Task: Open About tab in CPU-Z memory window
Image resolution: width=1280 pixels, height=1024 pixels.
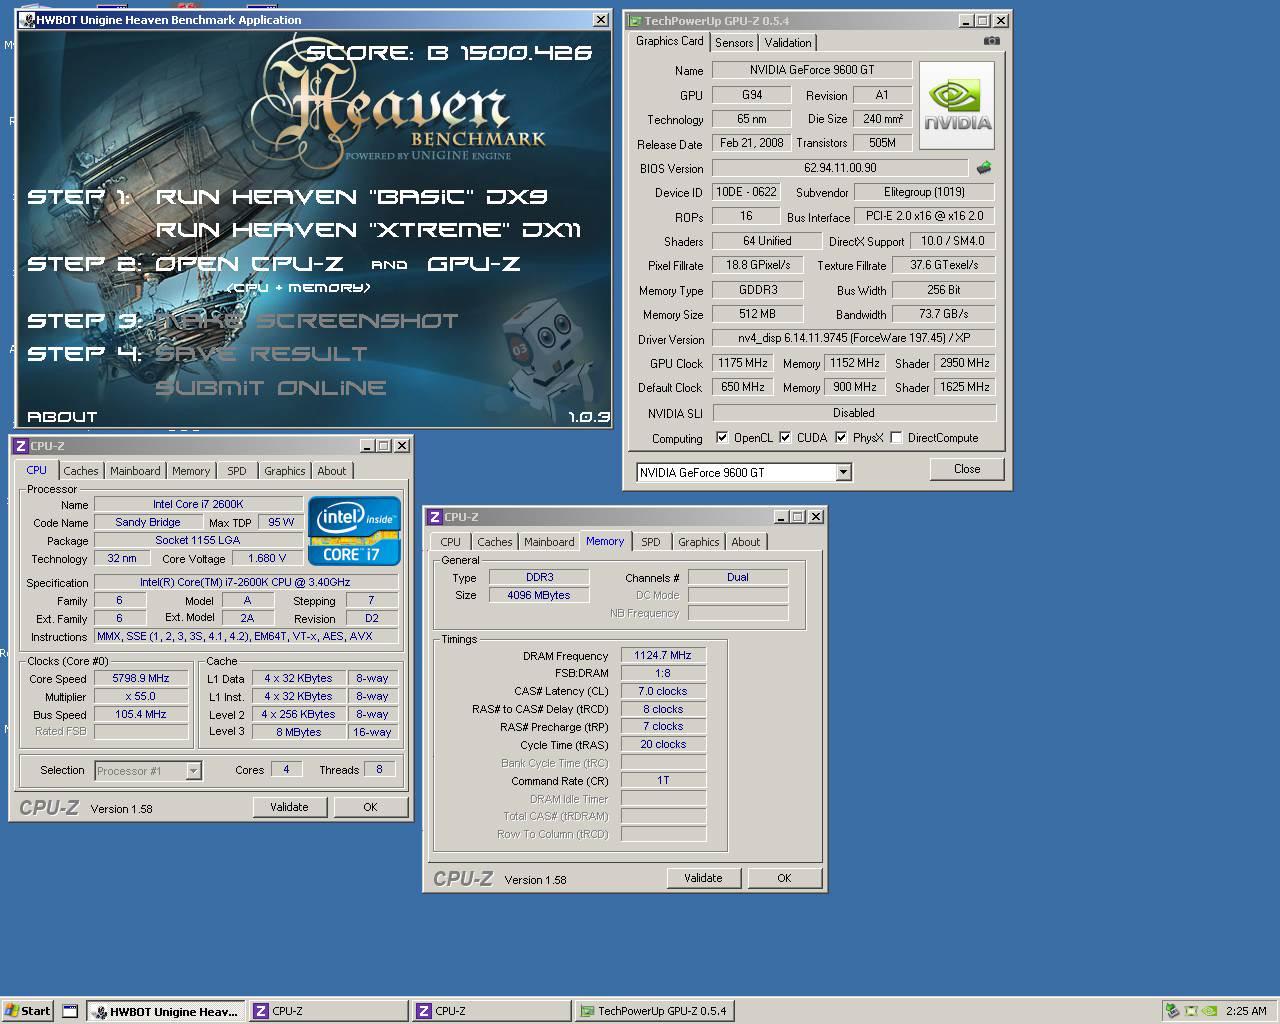Action: click(746, 542)
